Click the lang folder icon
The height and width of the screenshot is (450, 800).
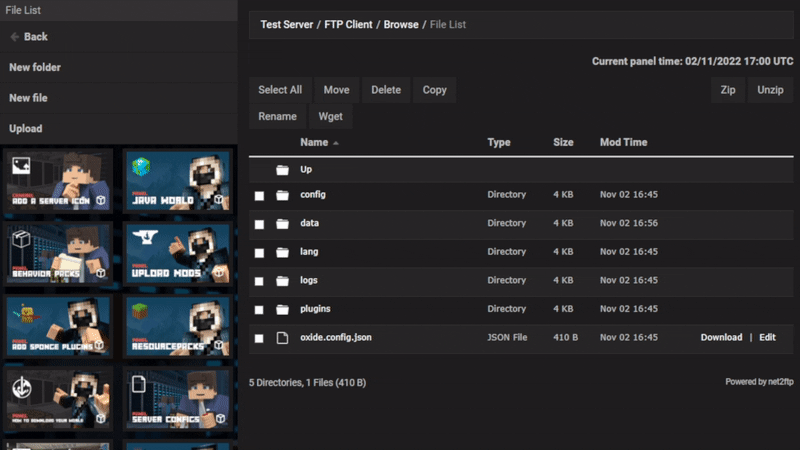(282, 252)
